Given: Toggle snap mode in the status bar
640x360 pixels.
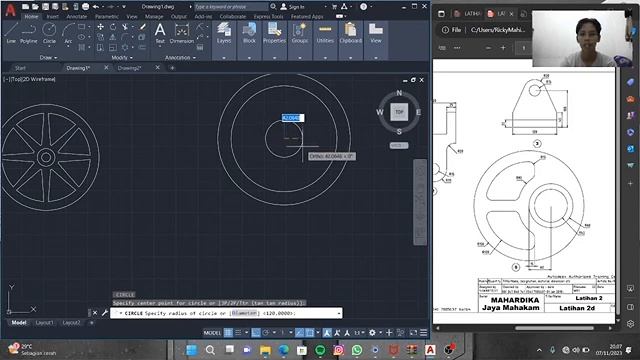Looking at the screenshot, I should tap(238, 333).
